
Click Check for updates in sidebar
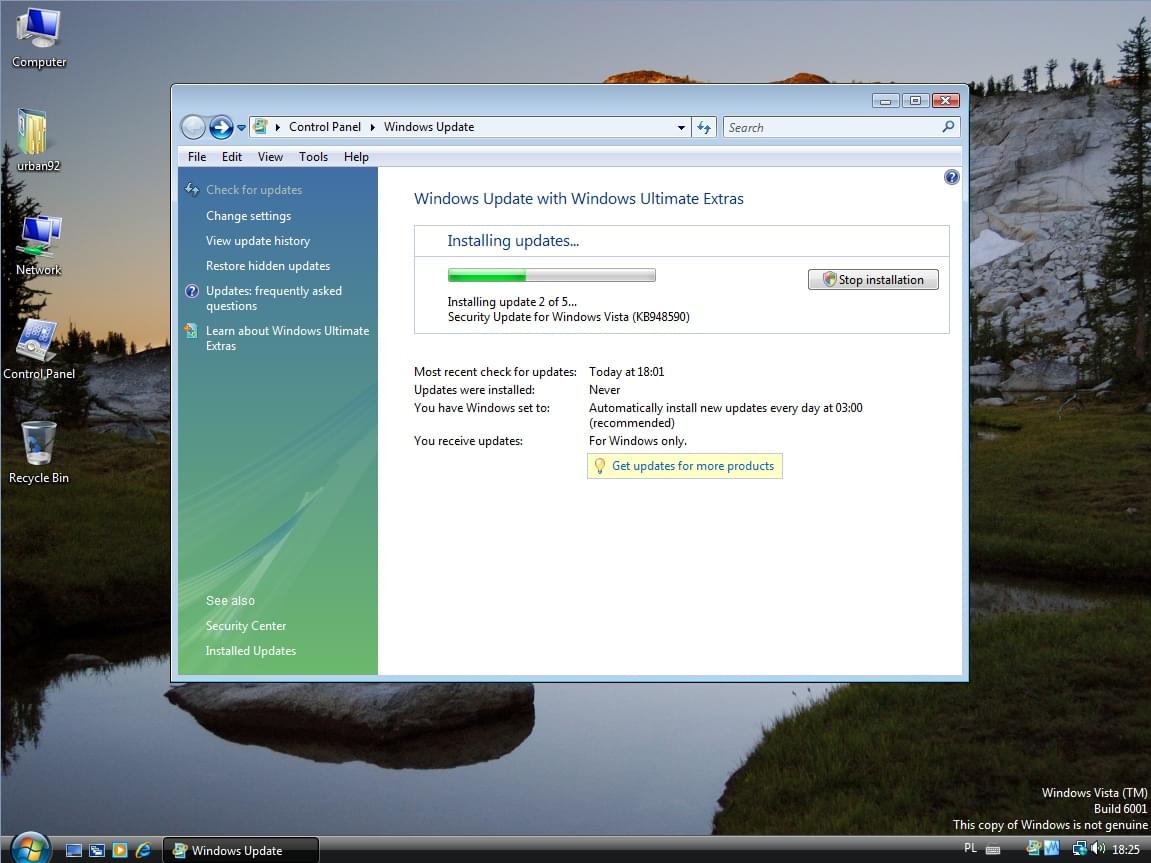(254, 190)
